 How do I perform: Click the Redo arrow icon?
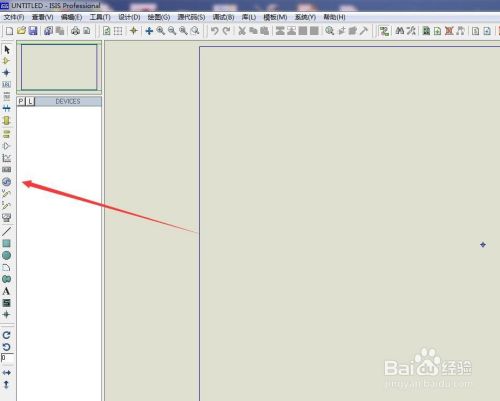[226, 31]
